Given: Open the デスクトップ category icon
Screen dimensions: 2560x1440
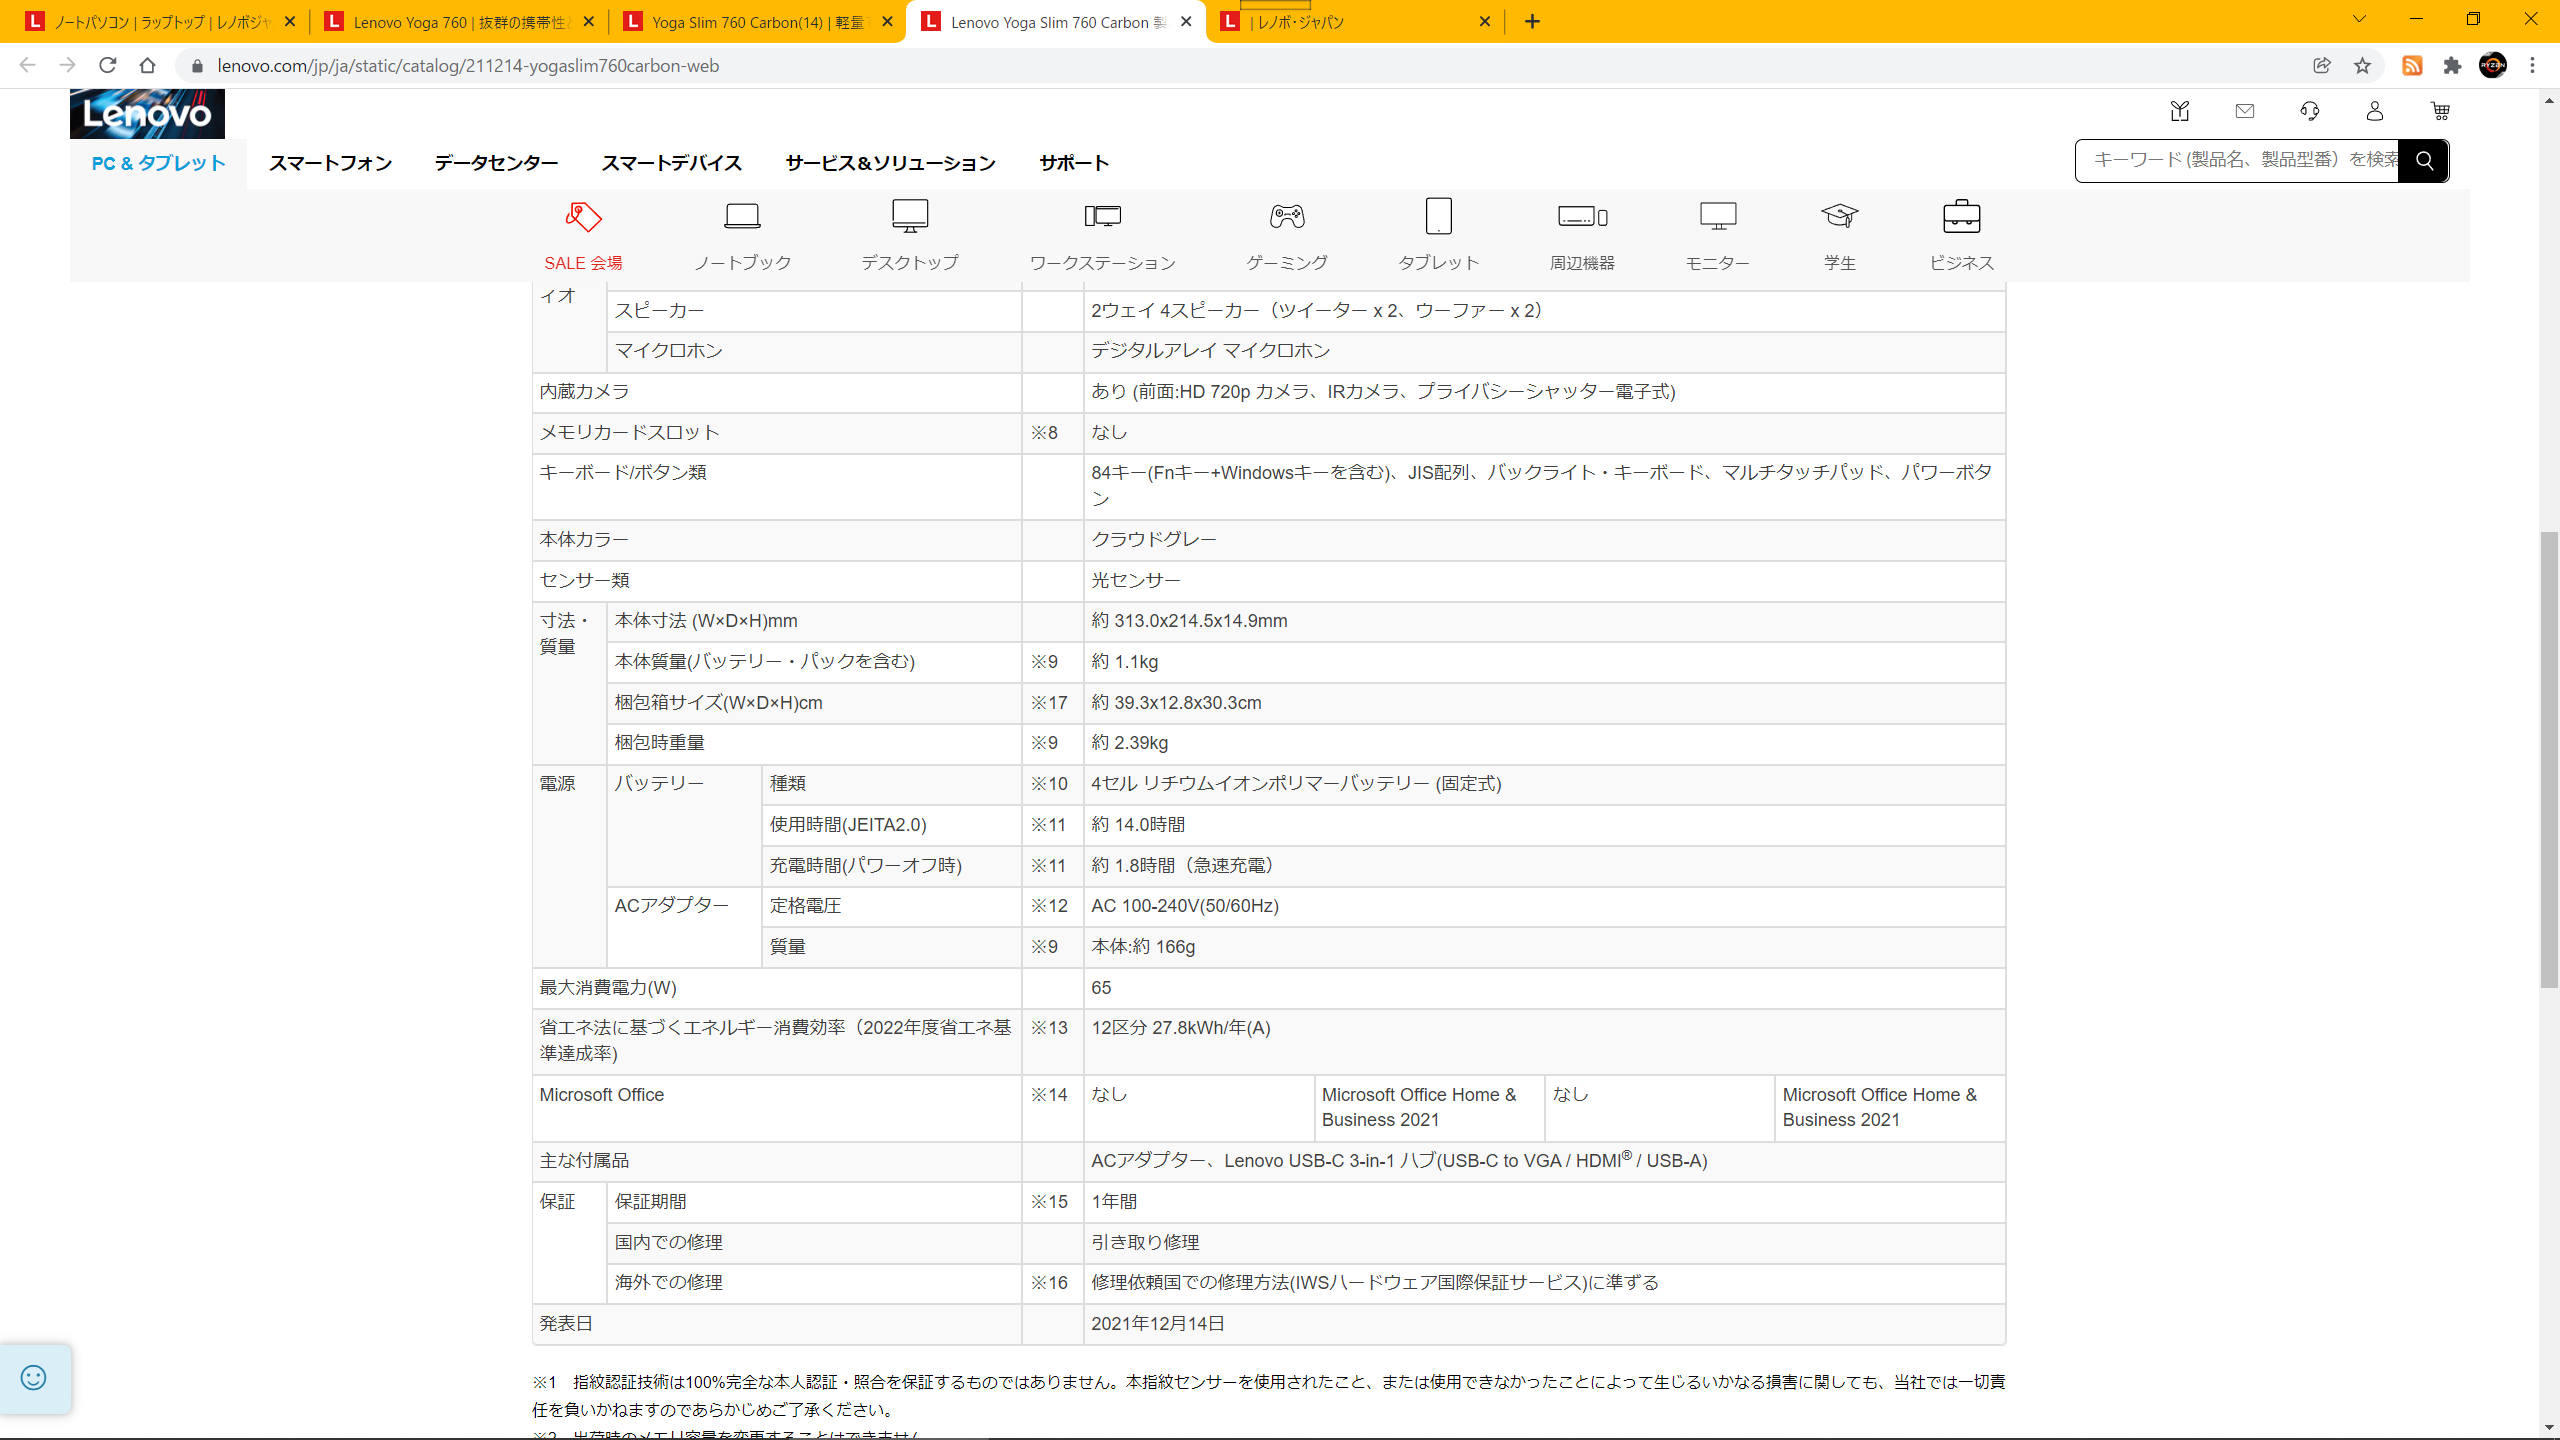Looking at the screenshot, I should point(910,216).
